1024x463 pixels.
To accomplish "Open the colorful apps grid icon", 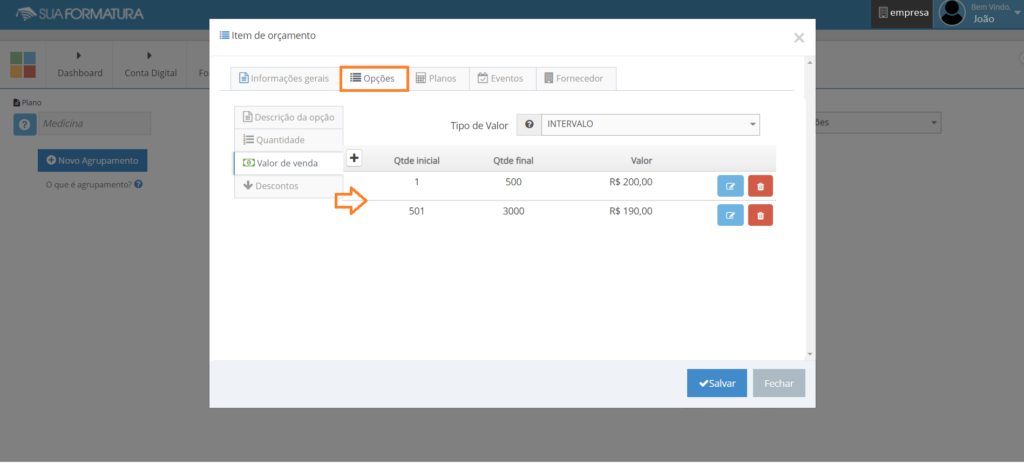I will [x=23, y=65].
